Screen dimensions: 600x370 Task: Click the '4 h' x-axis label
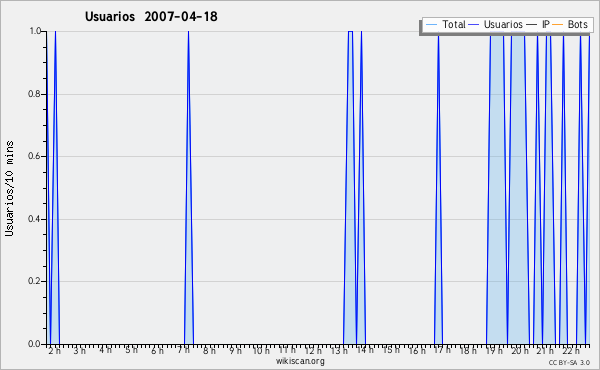[106, 350]
